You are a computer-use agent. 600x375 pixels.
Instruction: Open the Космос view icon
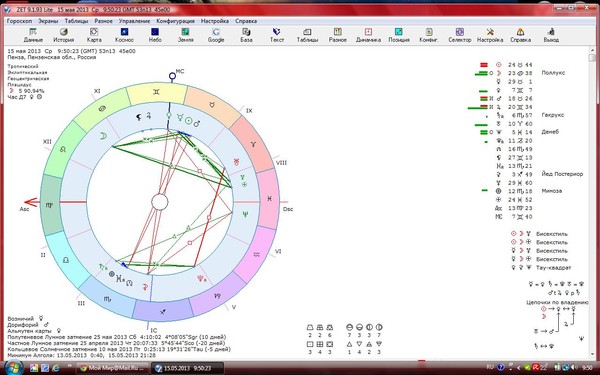(x=124, y=35)
